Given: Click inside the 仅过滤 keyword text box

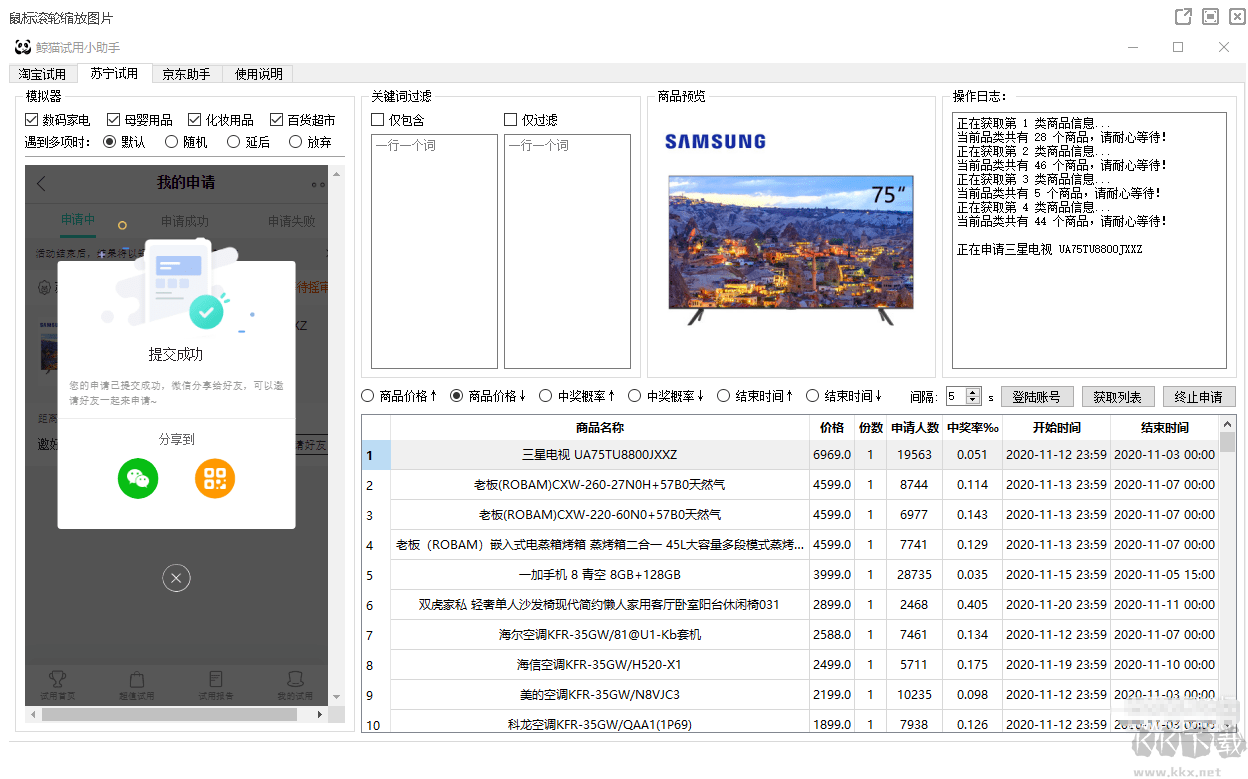Looking at the screenshot, I should point(567,251).
